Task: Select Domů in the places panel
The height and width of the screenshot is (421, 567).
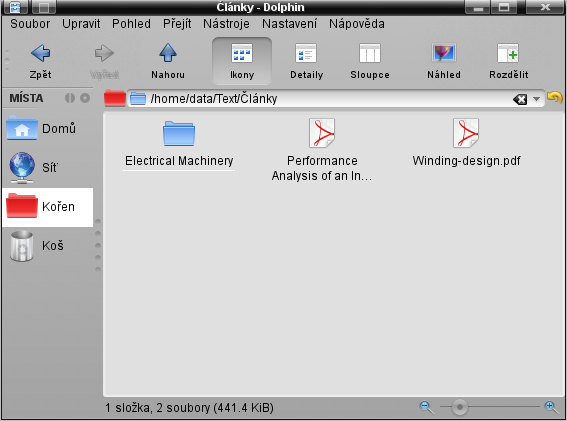Action: point(47,128)
